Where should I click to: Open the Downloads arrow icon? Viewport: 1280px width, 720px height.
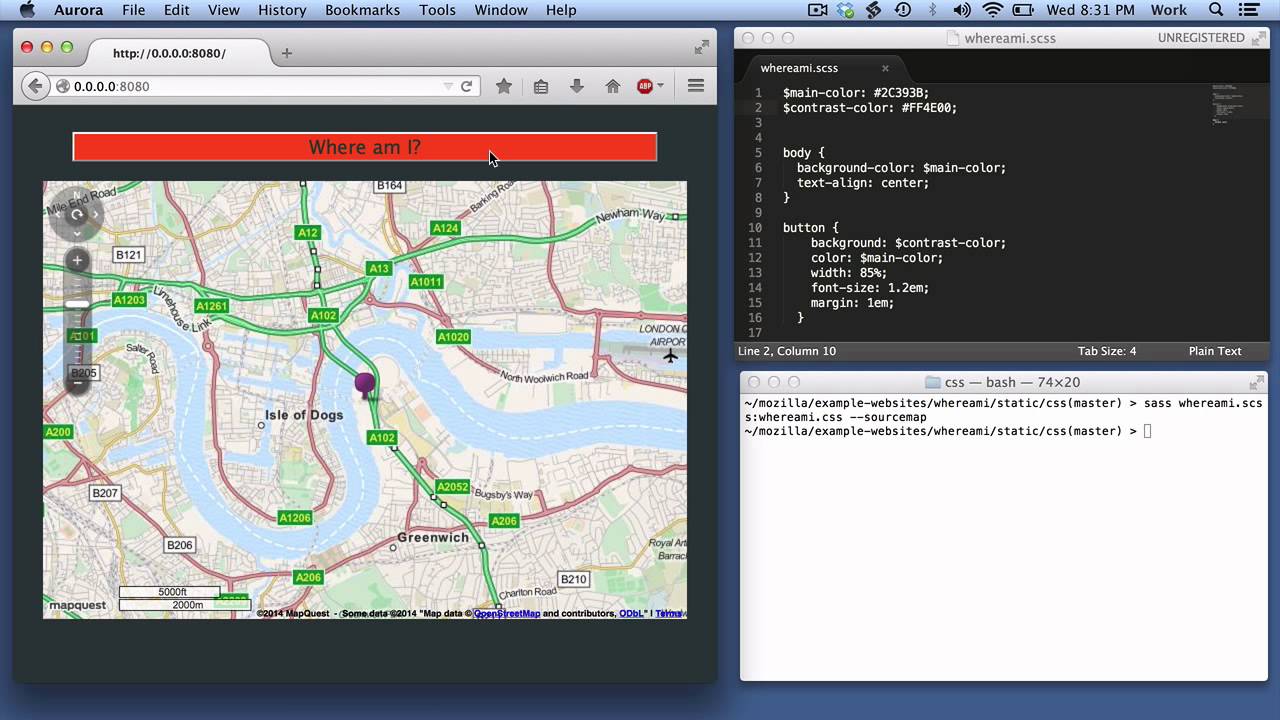(577, 86)
